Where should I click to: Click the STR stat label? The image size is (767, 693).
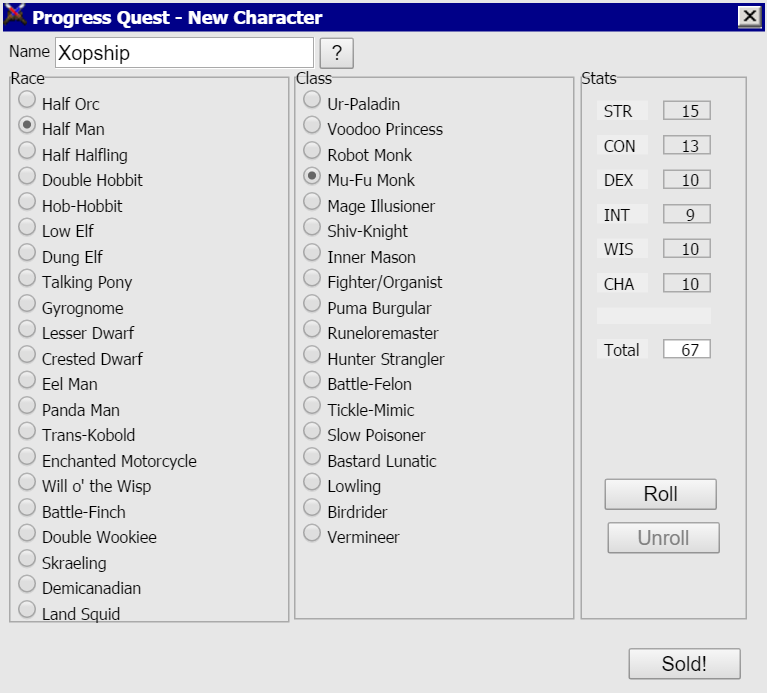(622, 111)
